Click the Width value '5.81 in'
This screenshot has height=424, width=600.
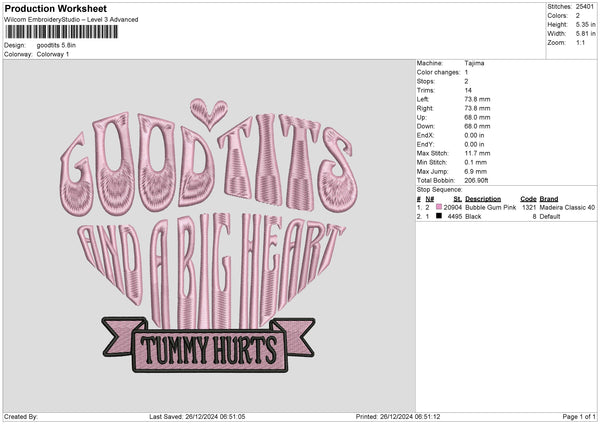tap(585, 34)
